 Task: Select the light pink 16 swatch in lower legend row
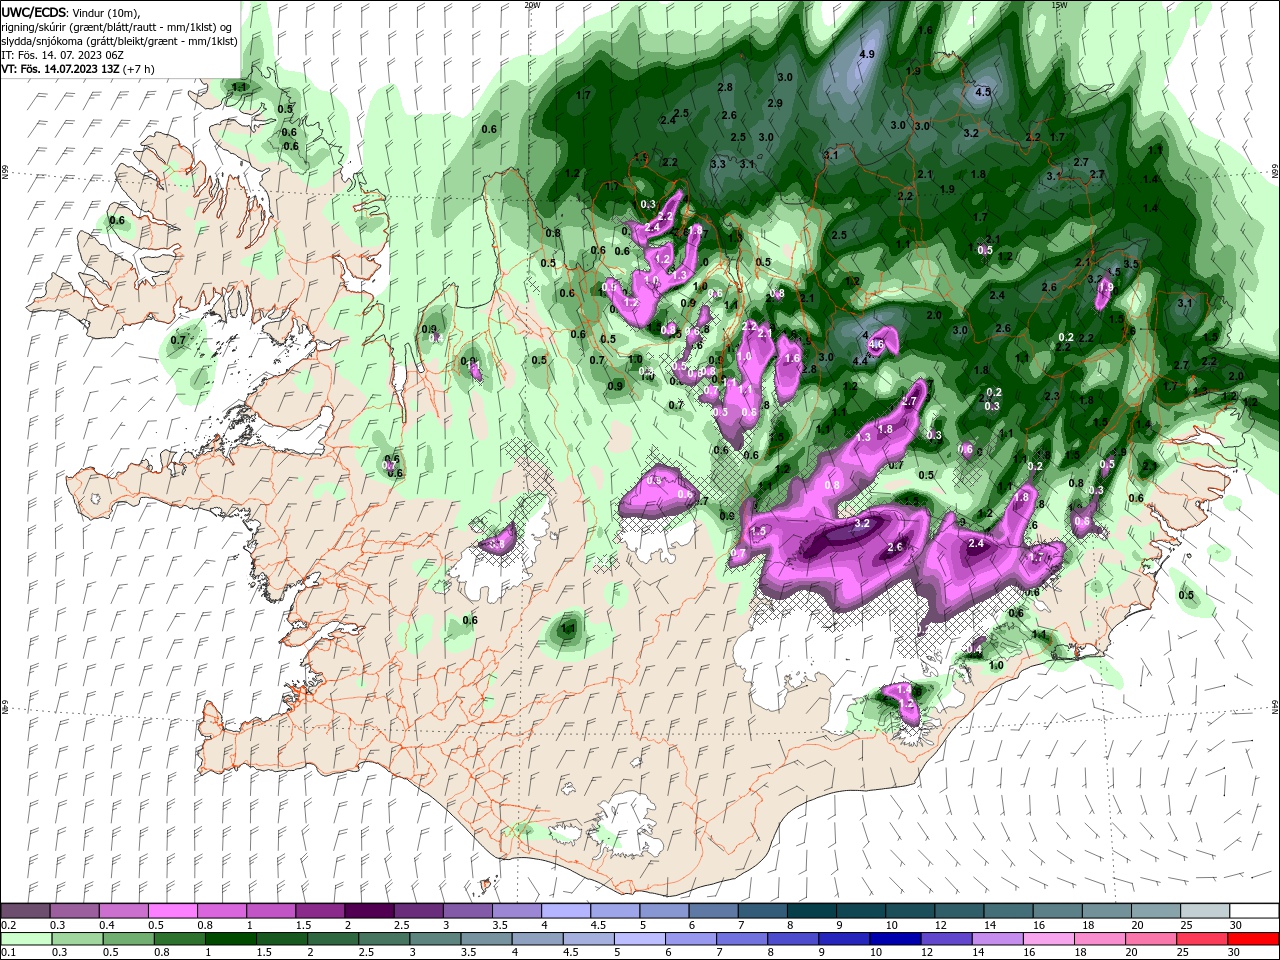click(1049, 938)
